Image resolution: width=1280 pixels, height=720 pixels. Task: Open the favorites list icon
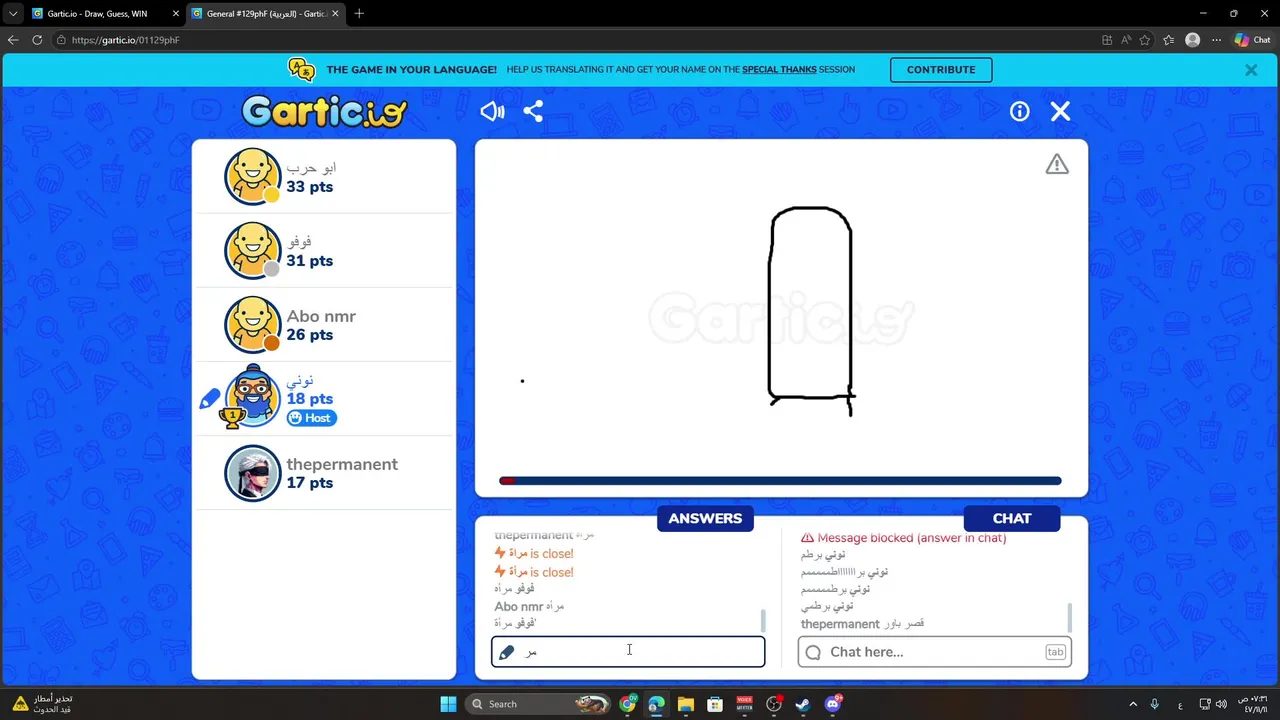(x=1168, y=40)
